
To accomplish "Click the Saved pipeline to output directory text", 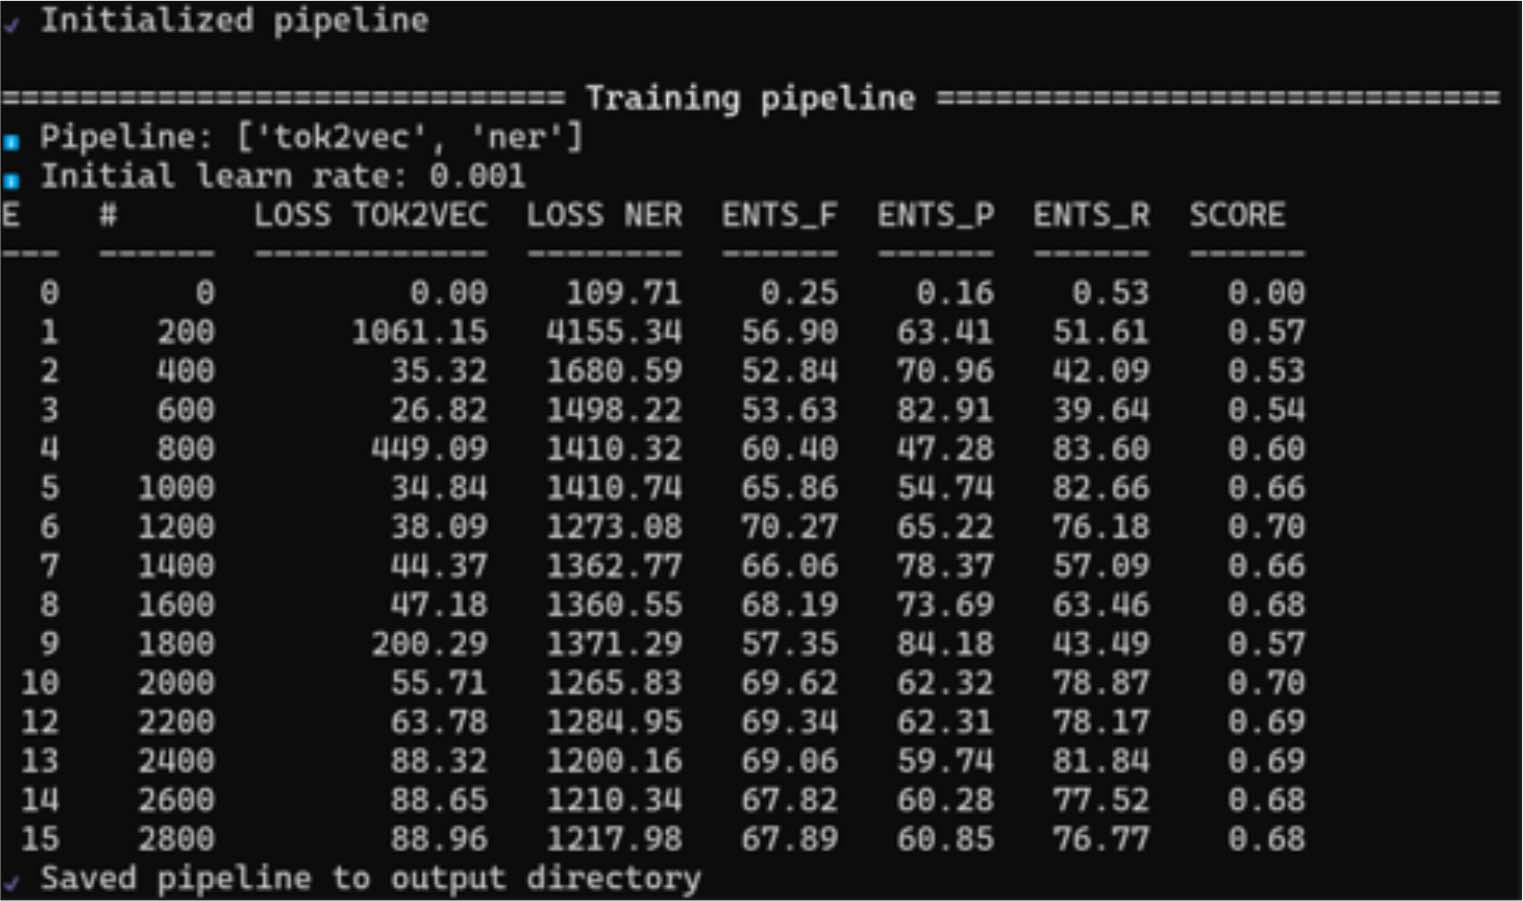I will pyautogui.click(x=371, y=879).
